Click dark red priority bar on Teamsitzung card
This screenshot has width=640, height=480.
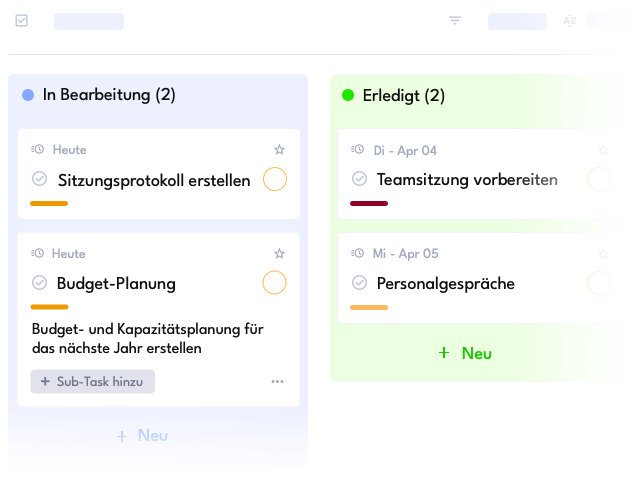coord(369,203)
